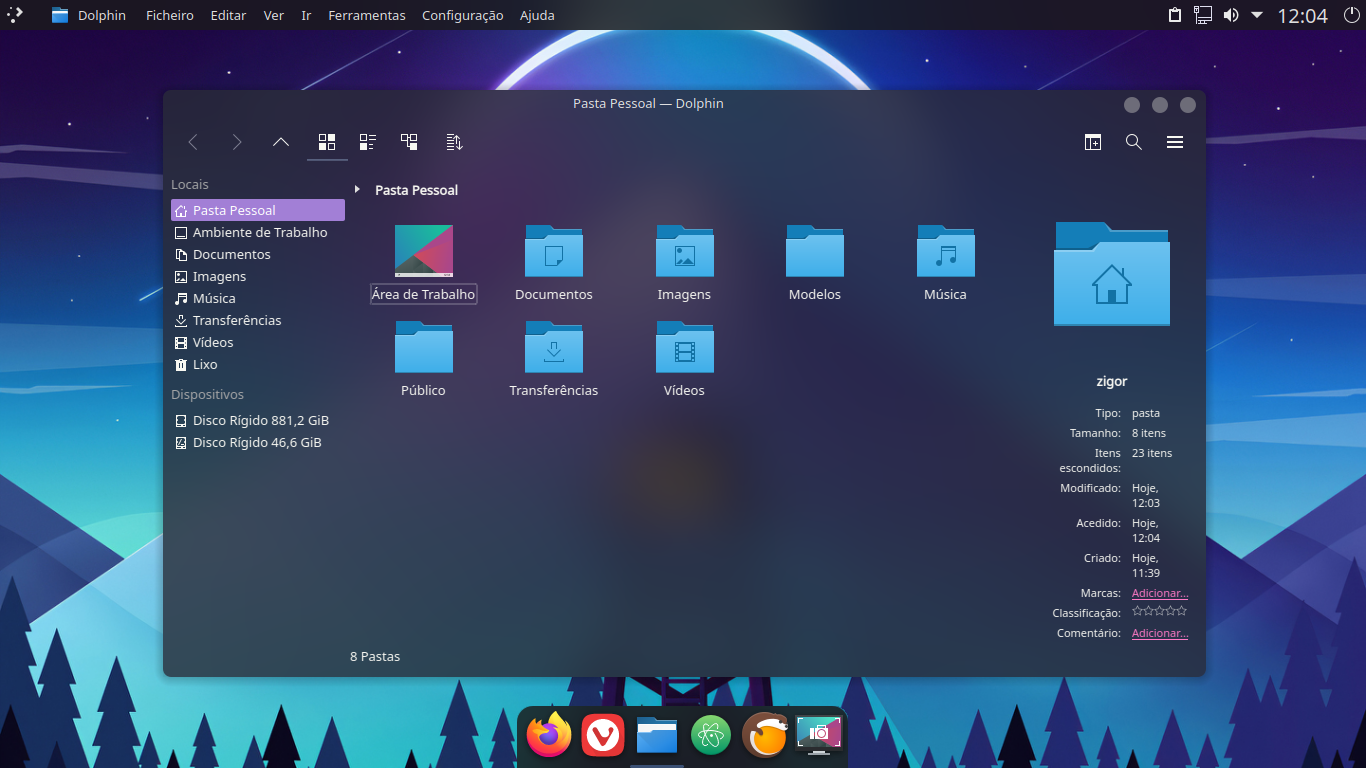Image resolution: width=1366 pixels, height=768 pixels.
Task: Click the 8 Pastas status bar text
Action: tap(375, 657)
